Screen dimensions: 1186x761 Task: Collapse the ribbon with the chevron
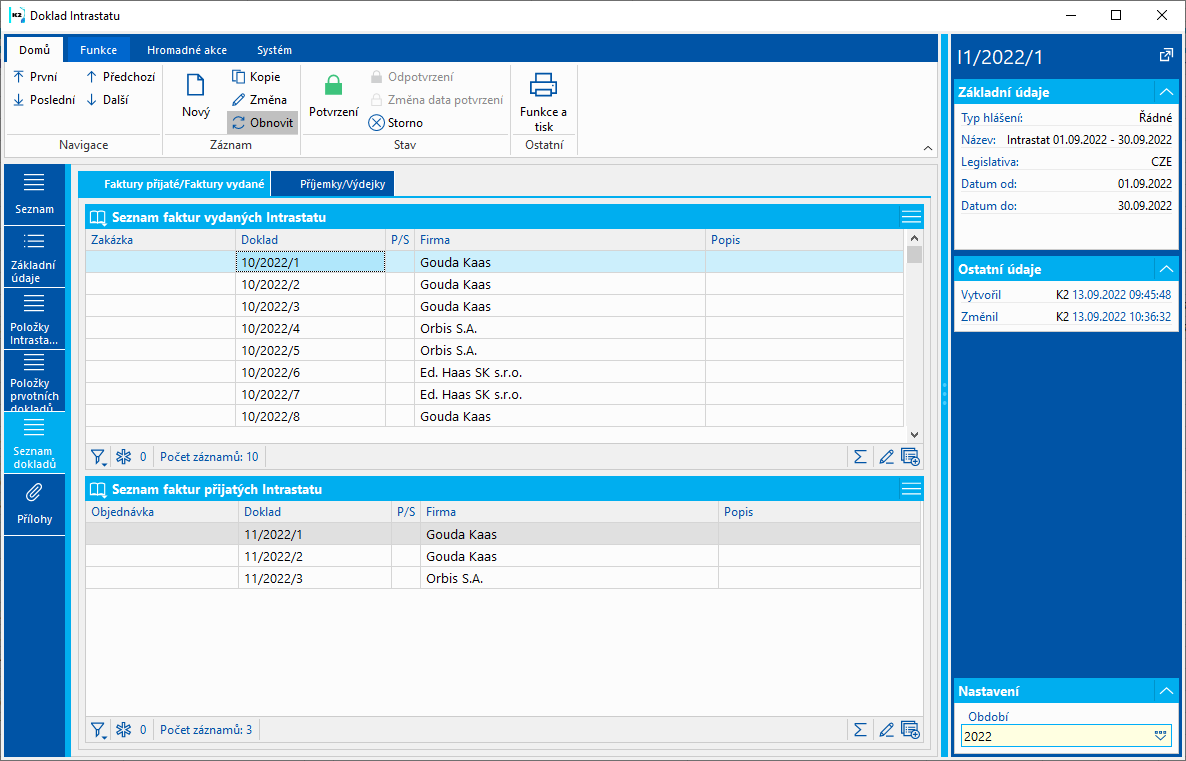(x=927, y=147)
